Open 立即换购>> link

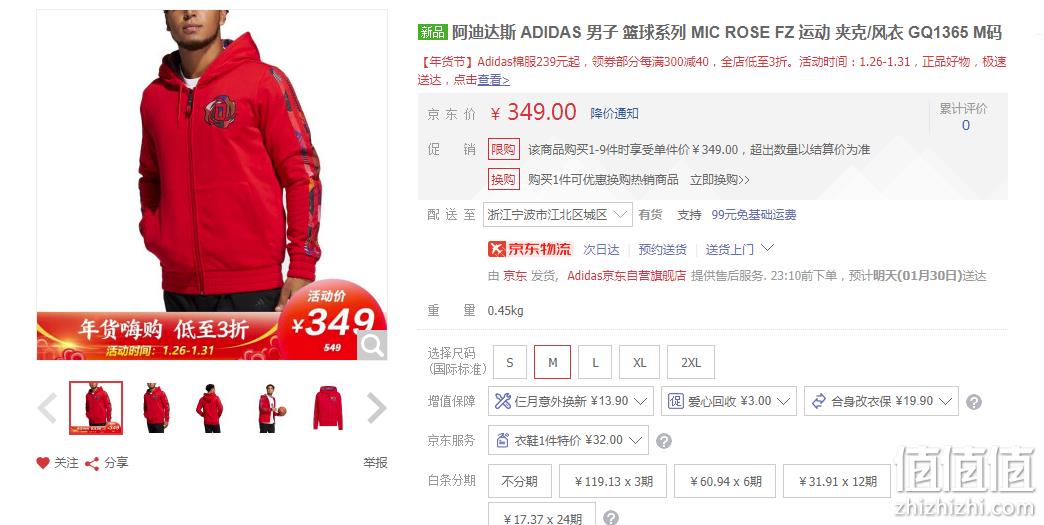point(720,180)
